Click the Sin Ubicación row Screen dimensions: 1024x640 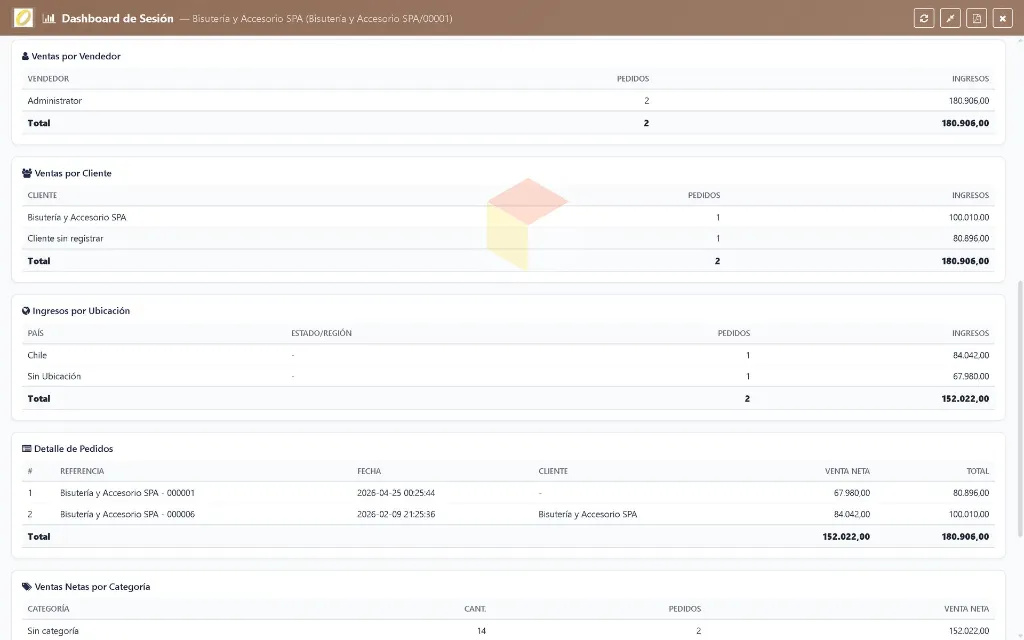(508, 376)
